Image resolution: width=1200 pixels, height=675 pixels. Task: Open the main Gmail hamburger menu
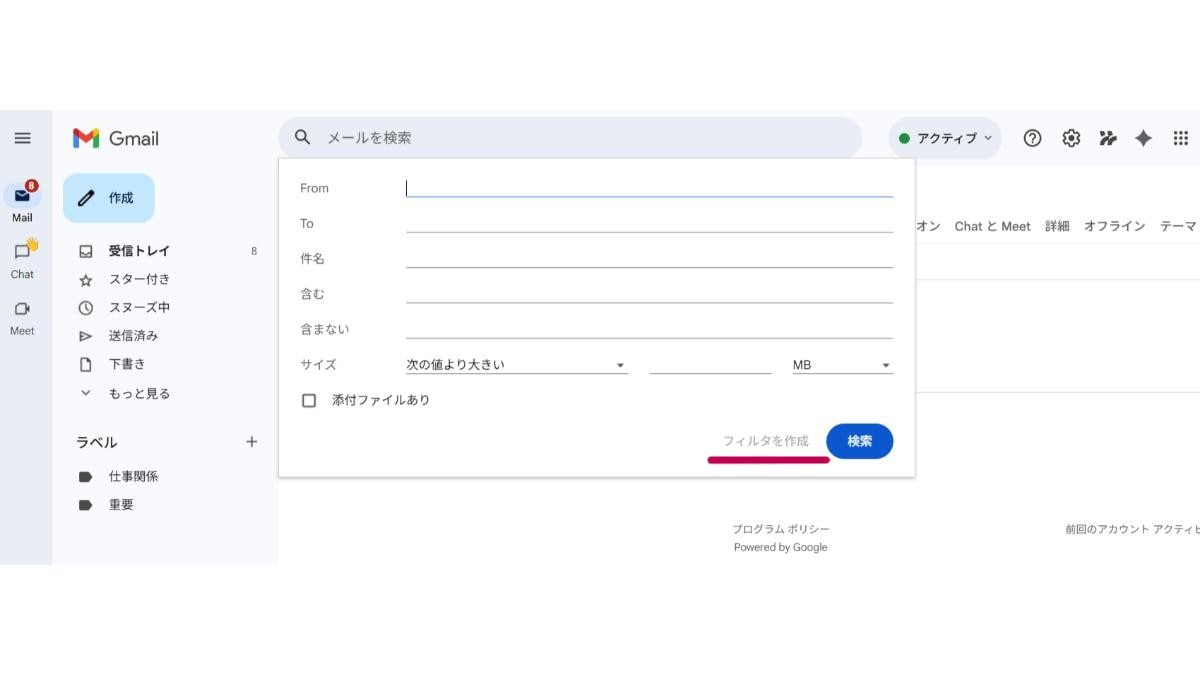25,137
